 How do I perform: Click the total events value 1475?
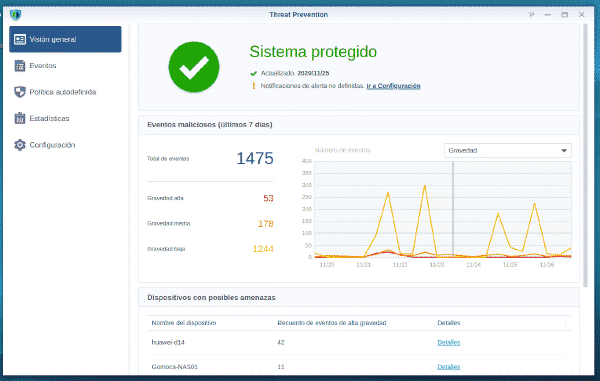[255, 158]
